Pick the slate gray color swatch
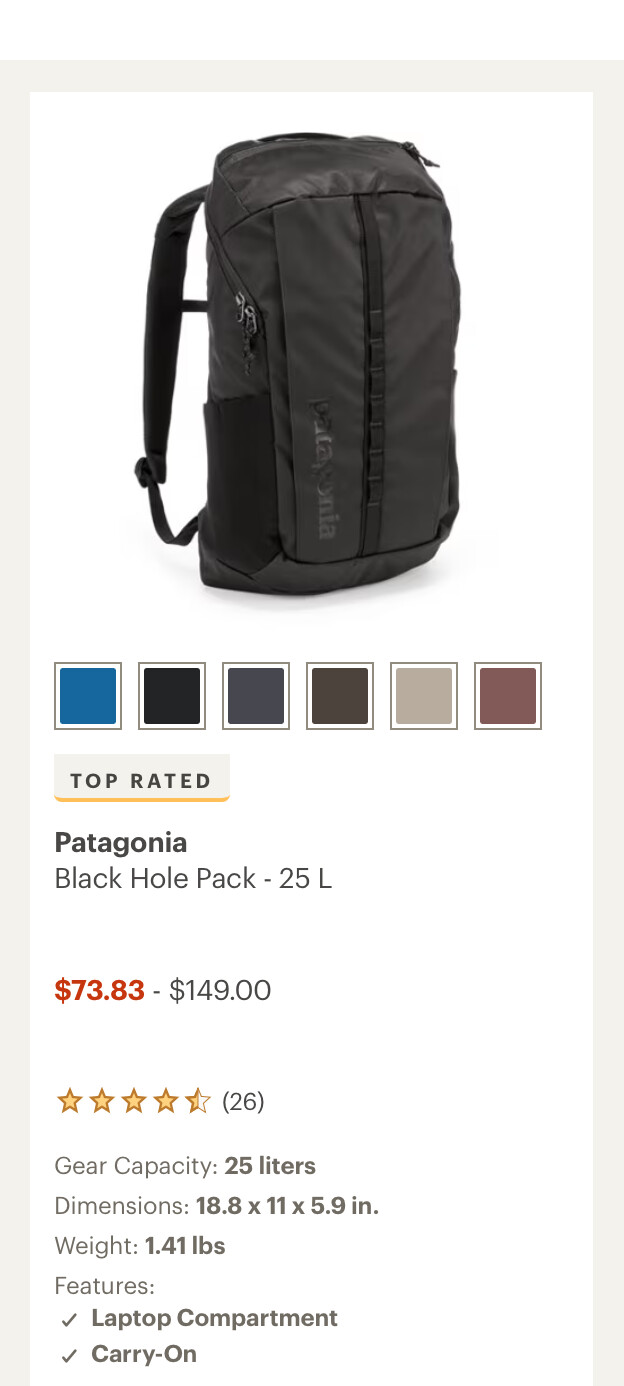The height and width of the screenshot is (1386, 624). click(256, 696)
